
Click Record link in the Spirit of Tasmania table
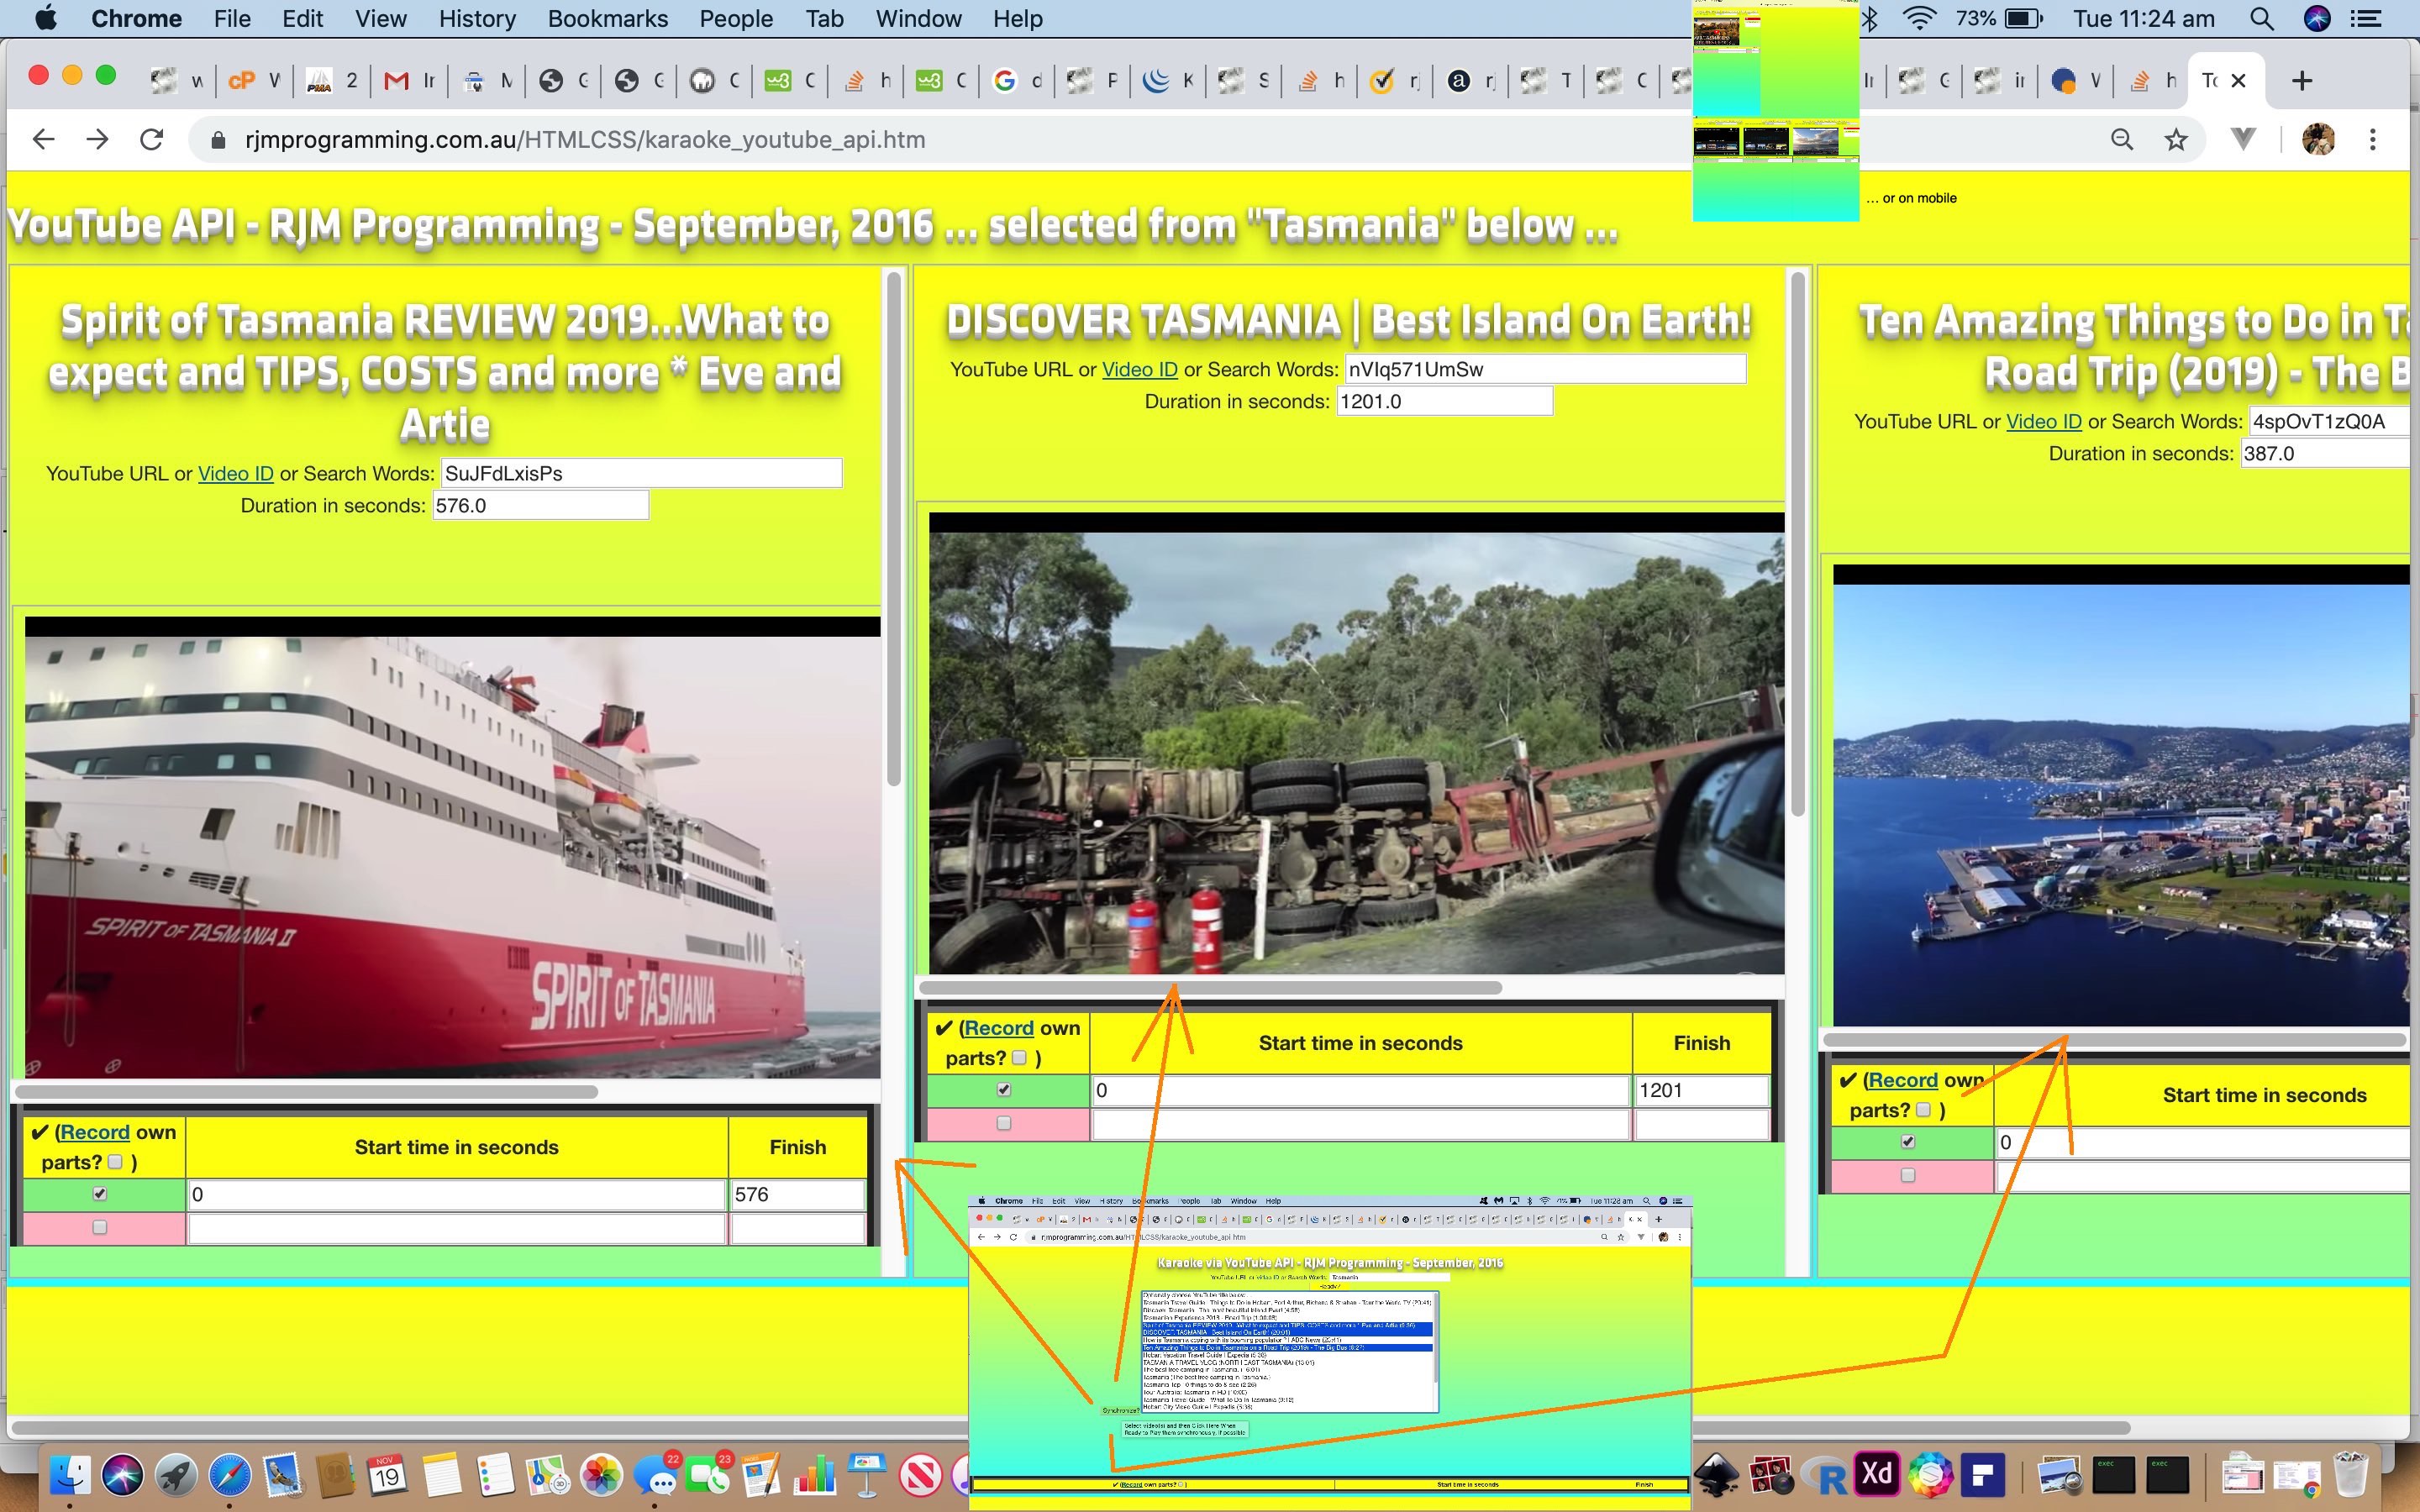coord(95,1132)
